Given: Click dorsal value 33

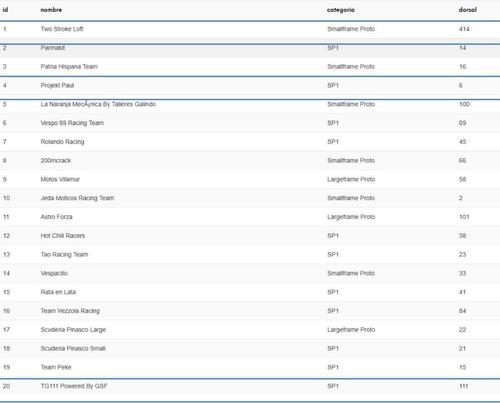Looking at the screenshot, I should point(462,273).
